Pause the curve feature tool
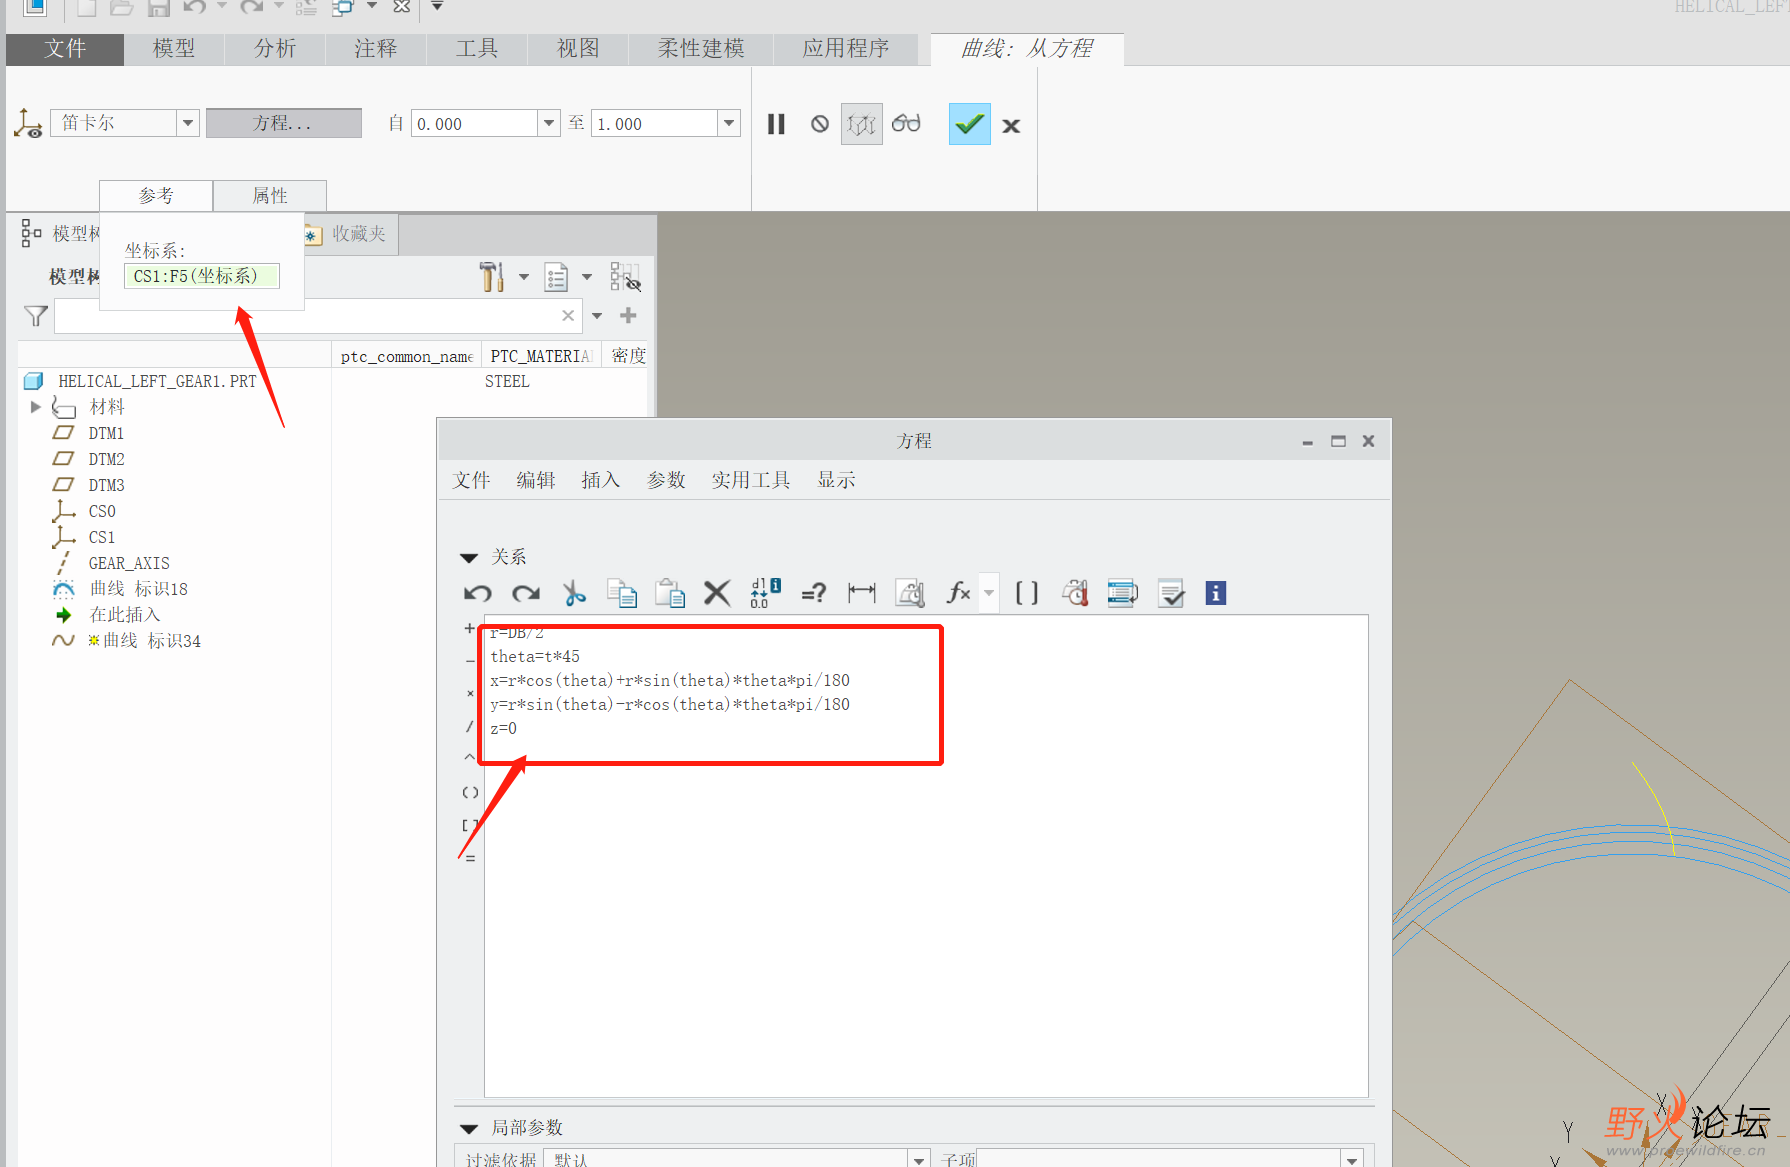 pyautogui.click(x=776, y=124)
